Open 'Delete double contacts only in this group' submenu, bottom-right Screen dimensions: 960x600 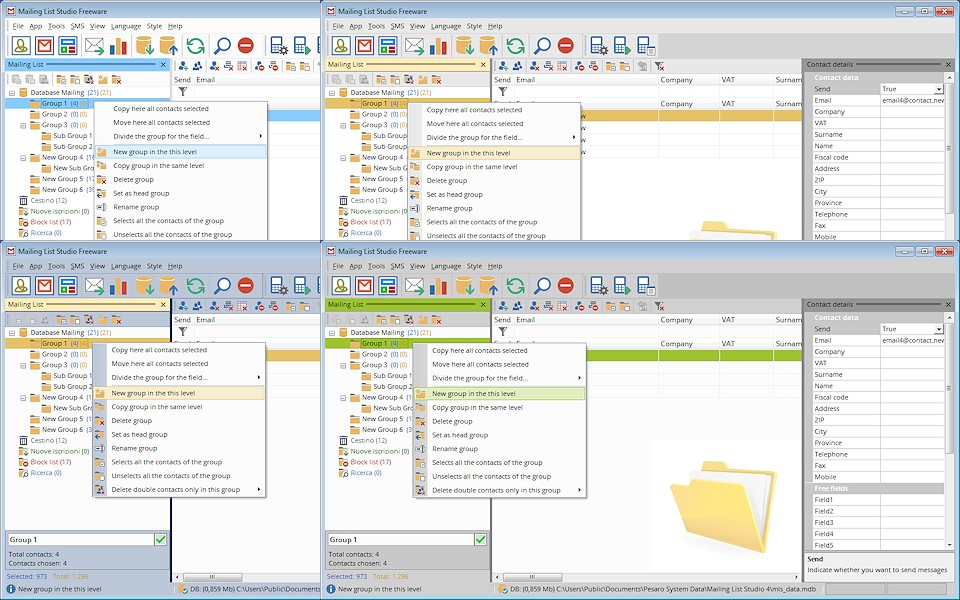pos(499,490)
